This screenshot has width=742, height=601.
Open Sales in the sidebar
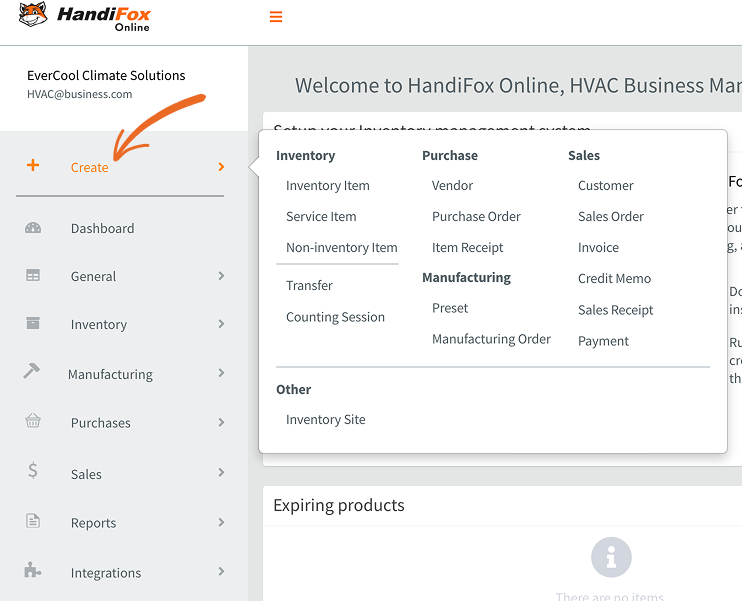tap(86, 474)
